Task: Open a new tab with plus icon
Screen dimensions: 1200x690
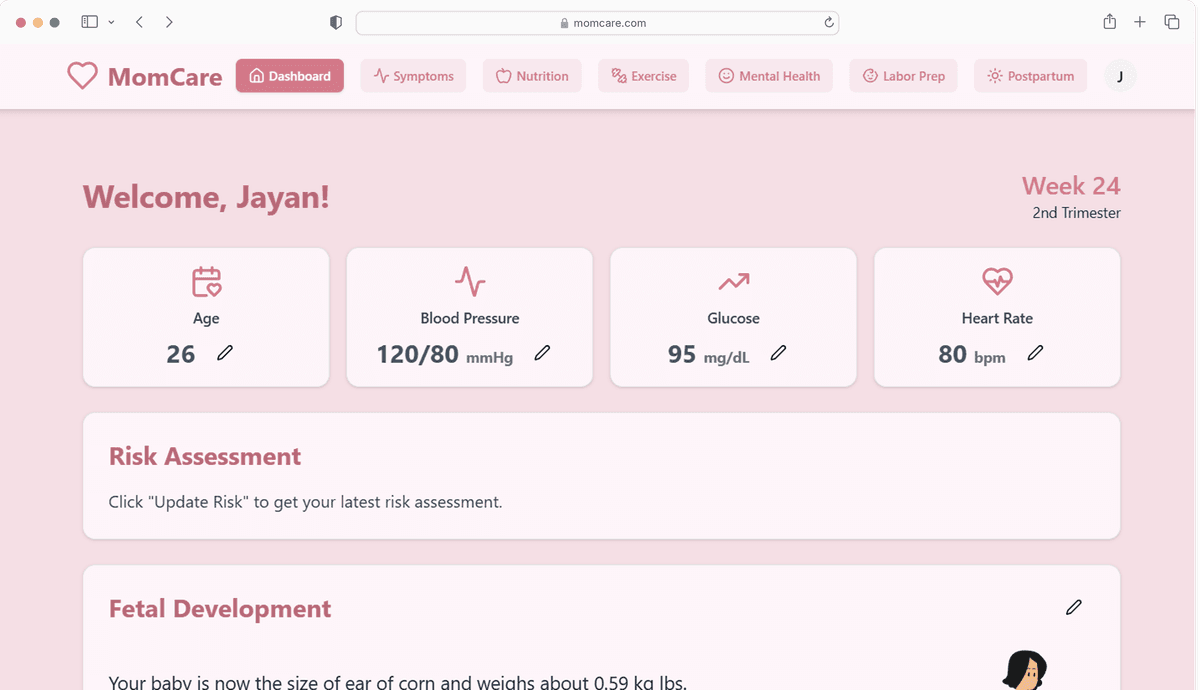Action: [x=1140, y=22]
